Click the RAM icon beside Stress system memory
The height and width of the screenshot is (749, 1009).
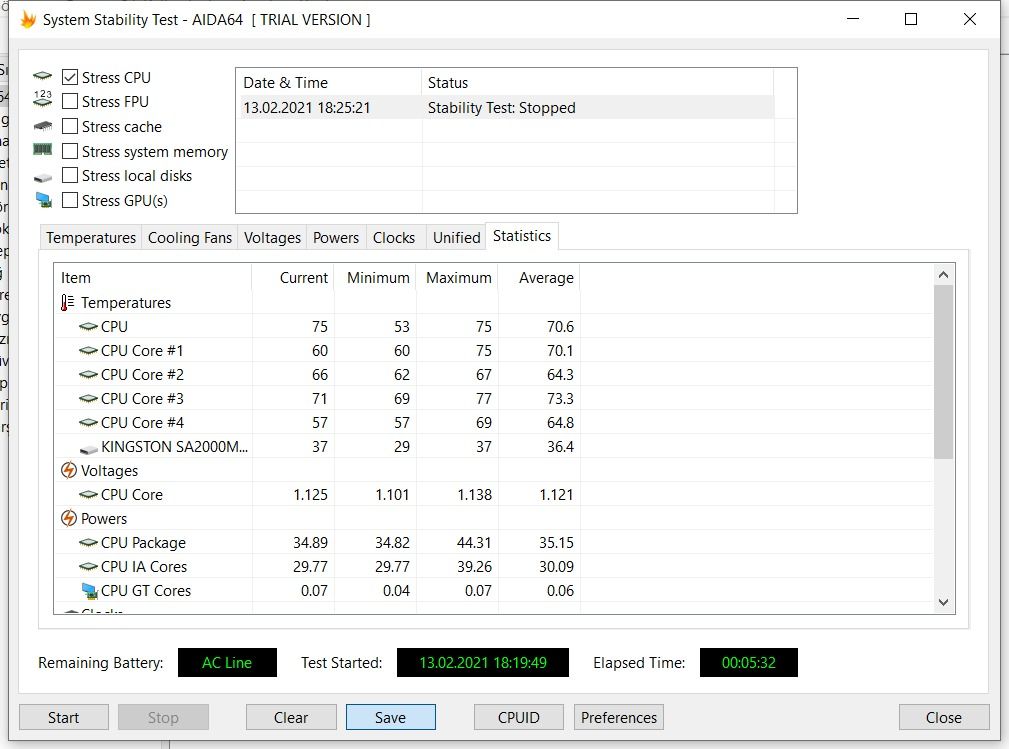[42, 149]
